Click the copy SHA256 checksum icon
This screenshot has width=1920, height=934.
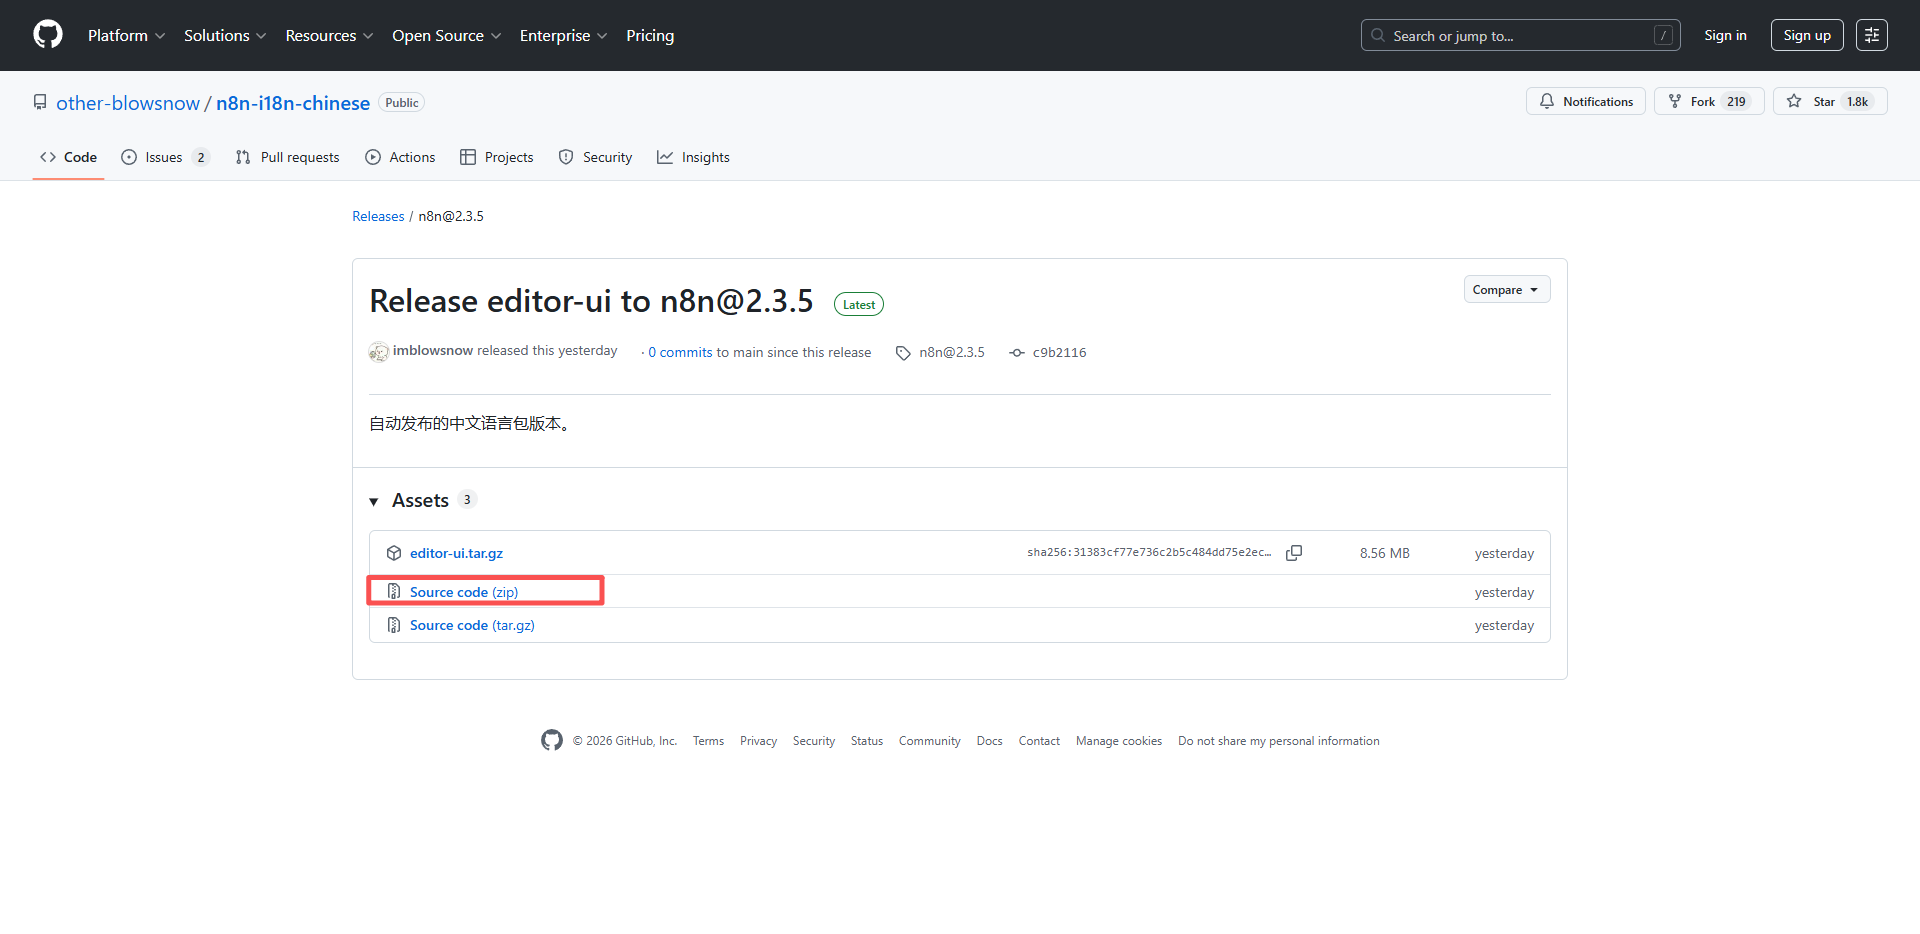tap(1294, 553)
